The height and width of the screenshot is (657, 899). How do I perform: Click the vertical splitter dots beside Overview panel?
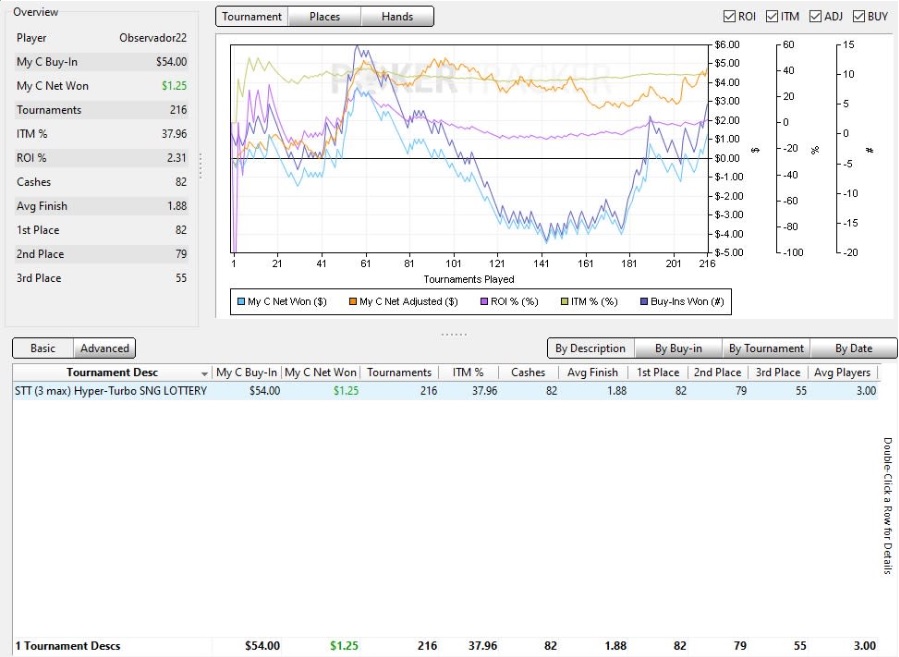[200, 166]
